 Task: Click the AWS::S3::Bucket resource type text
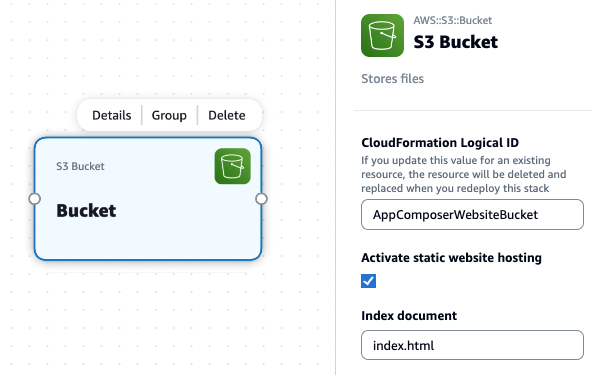(452, 20)
